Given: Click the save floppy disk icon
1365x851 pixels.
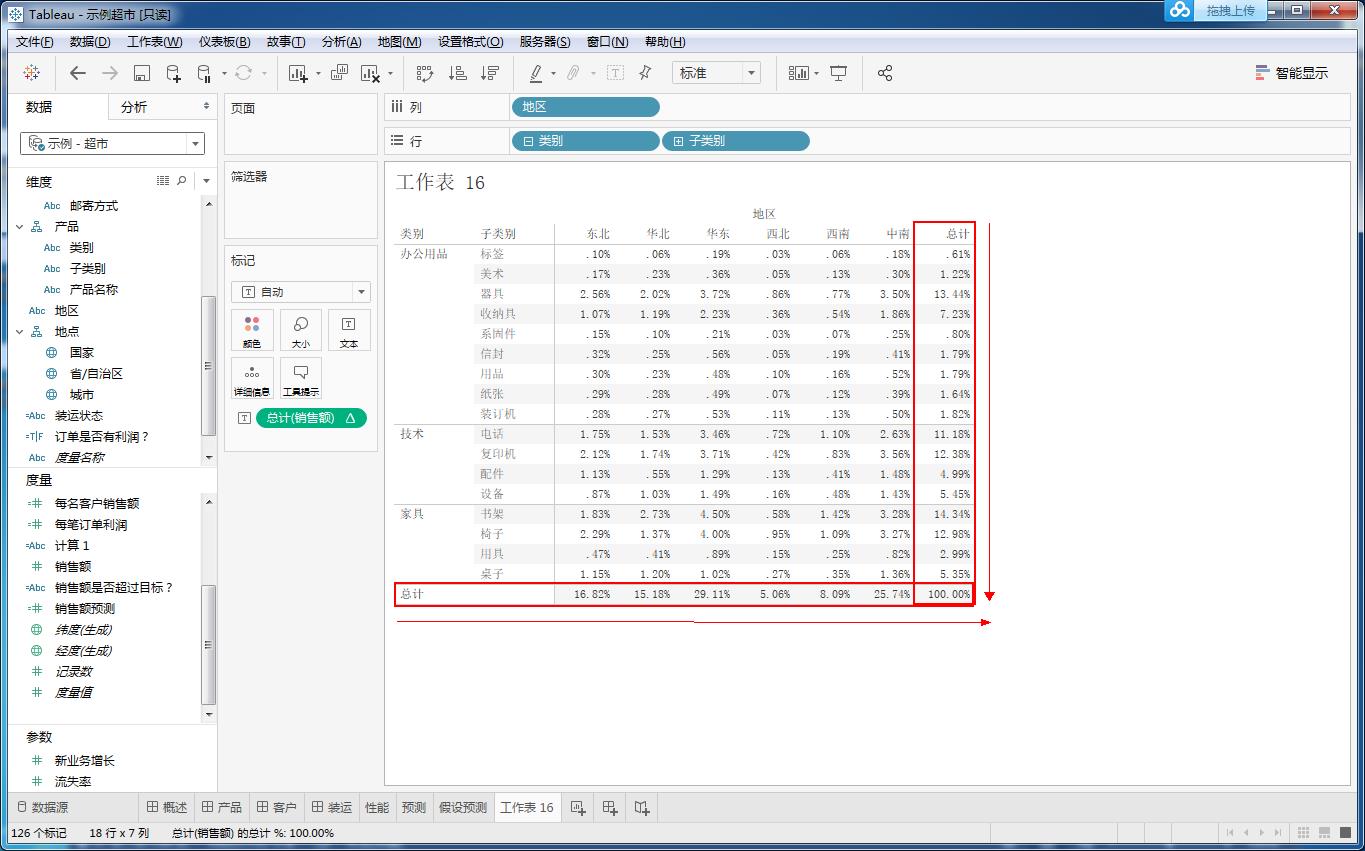Looking at the screenshot, I should pyautogui.click(x=142, y=73).
